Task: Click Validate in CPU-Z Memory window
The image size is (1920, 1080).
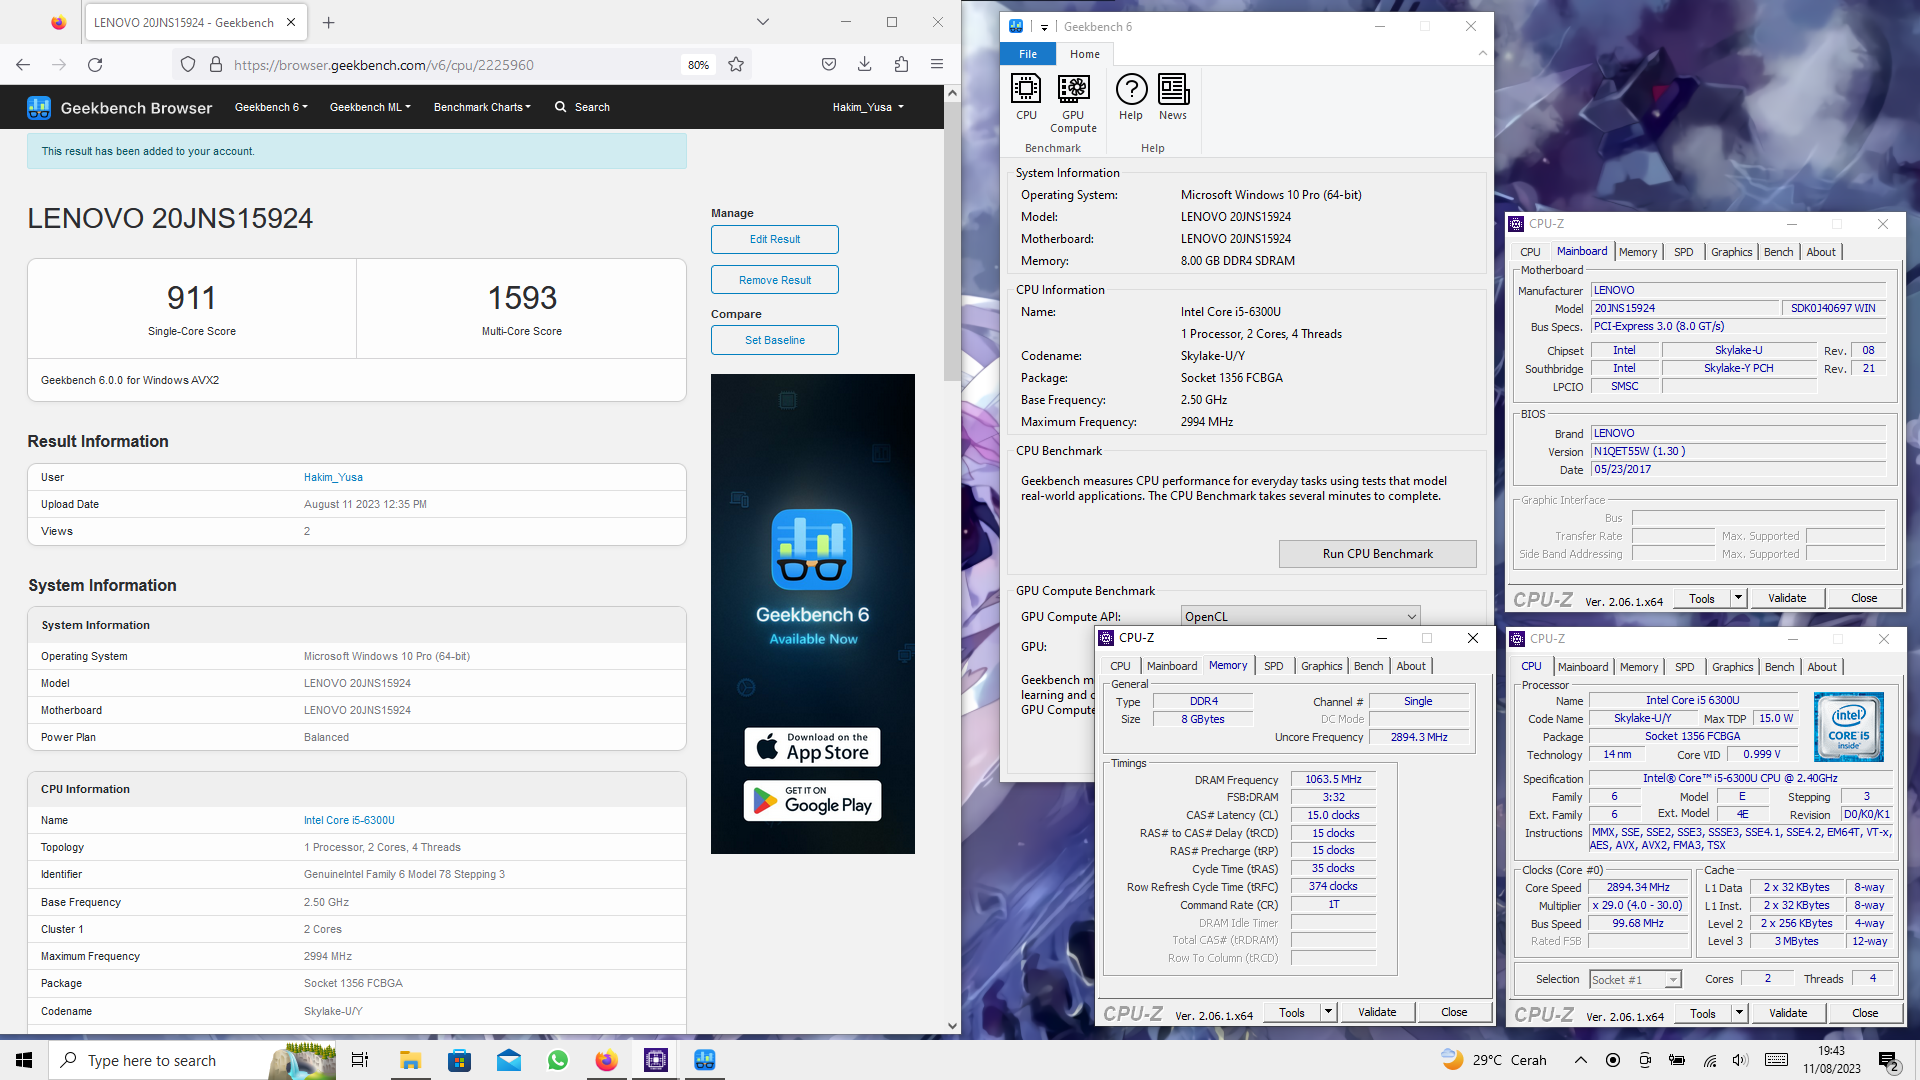Action: click(x=1377, y=1012)
